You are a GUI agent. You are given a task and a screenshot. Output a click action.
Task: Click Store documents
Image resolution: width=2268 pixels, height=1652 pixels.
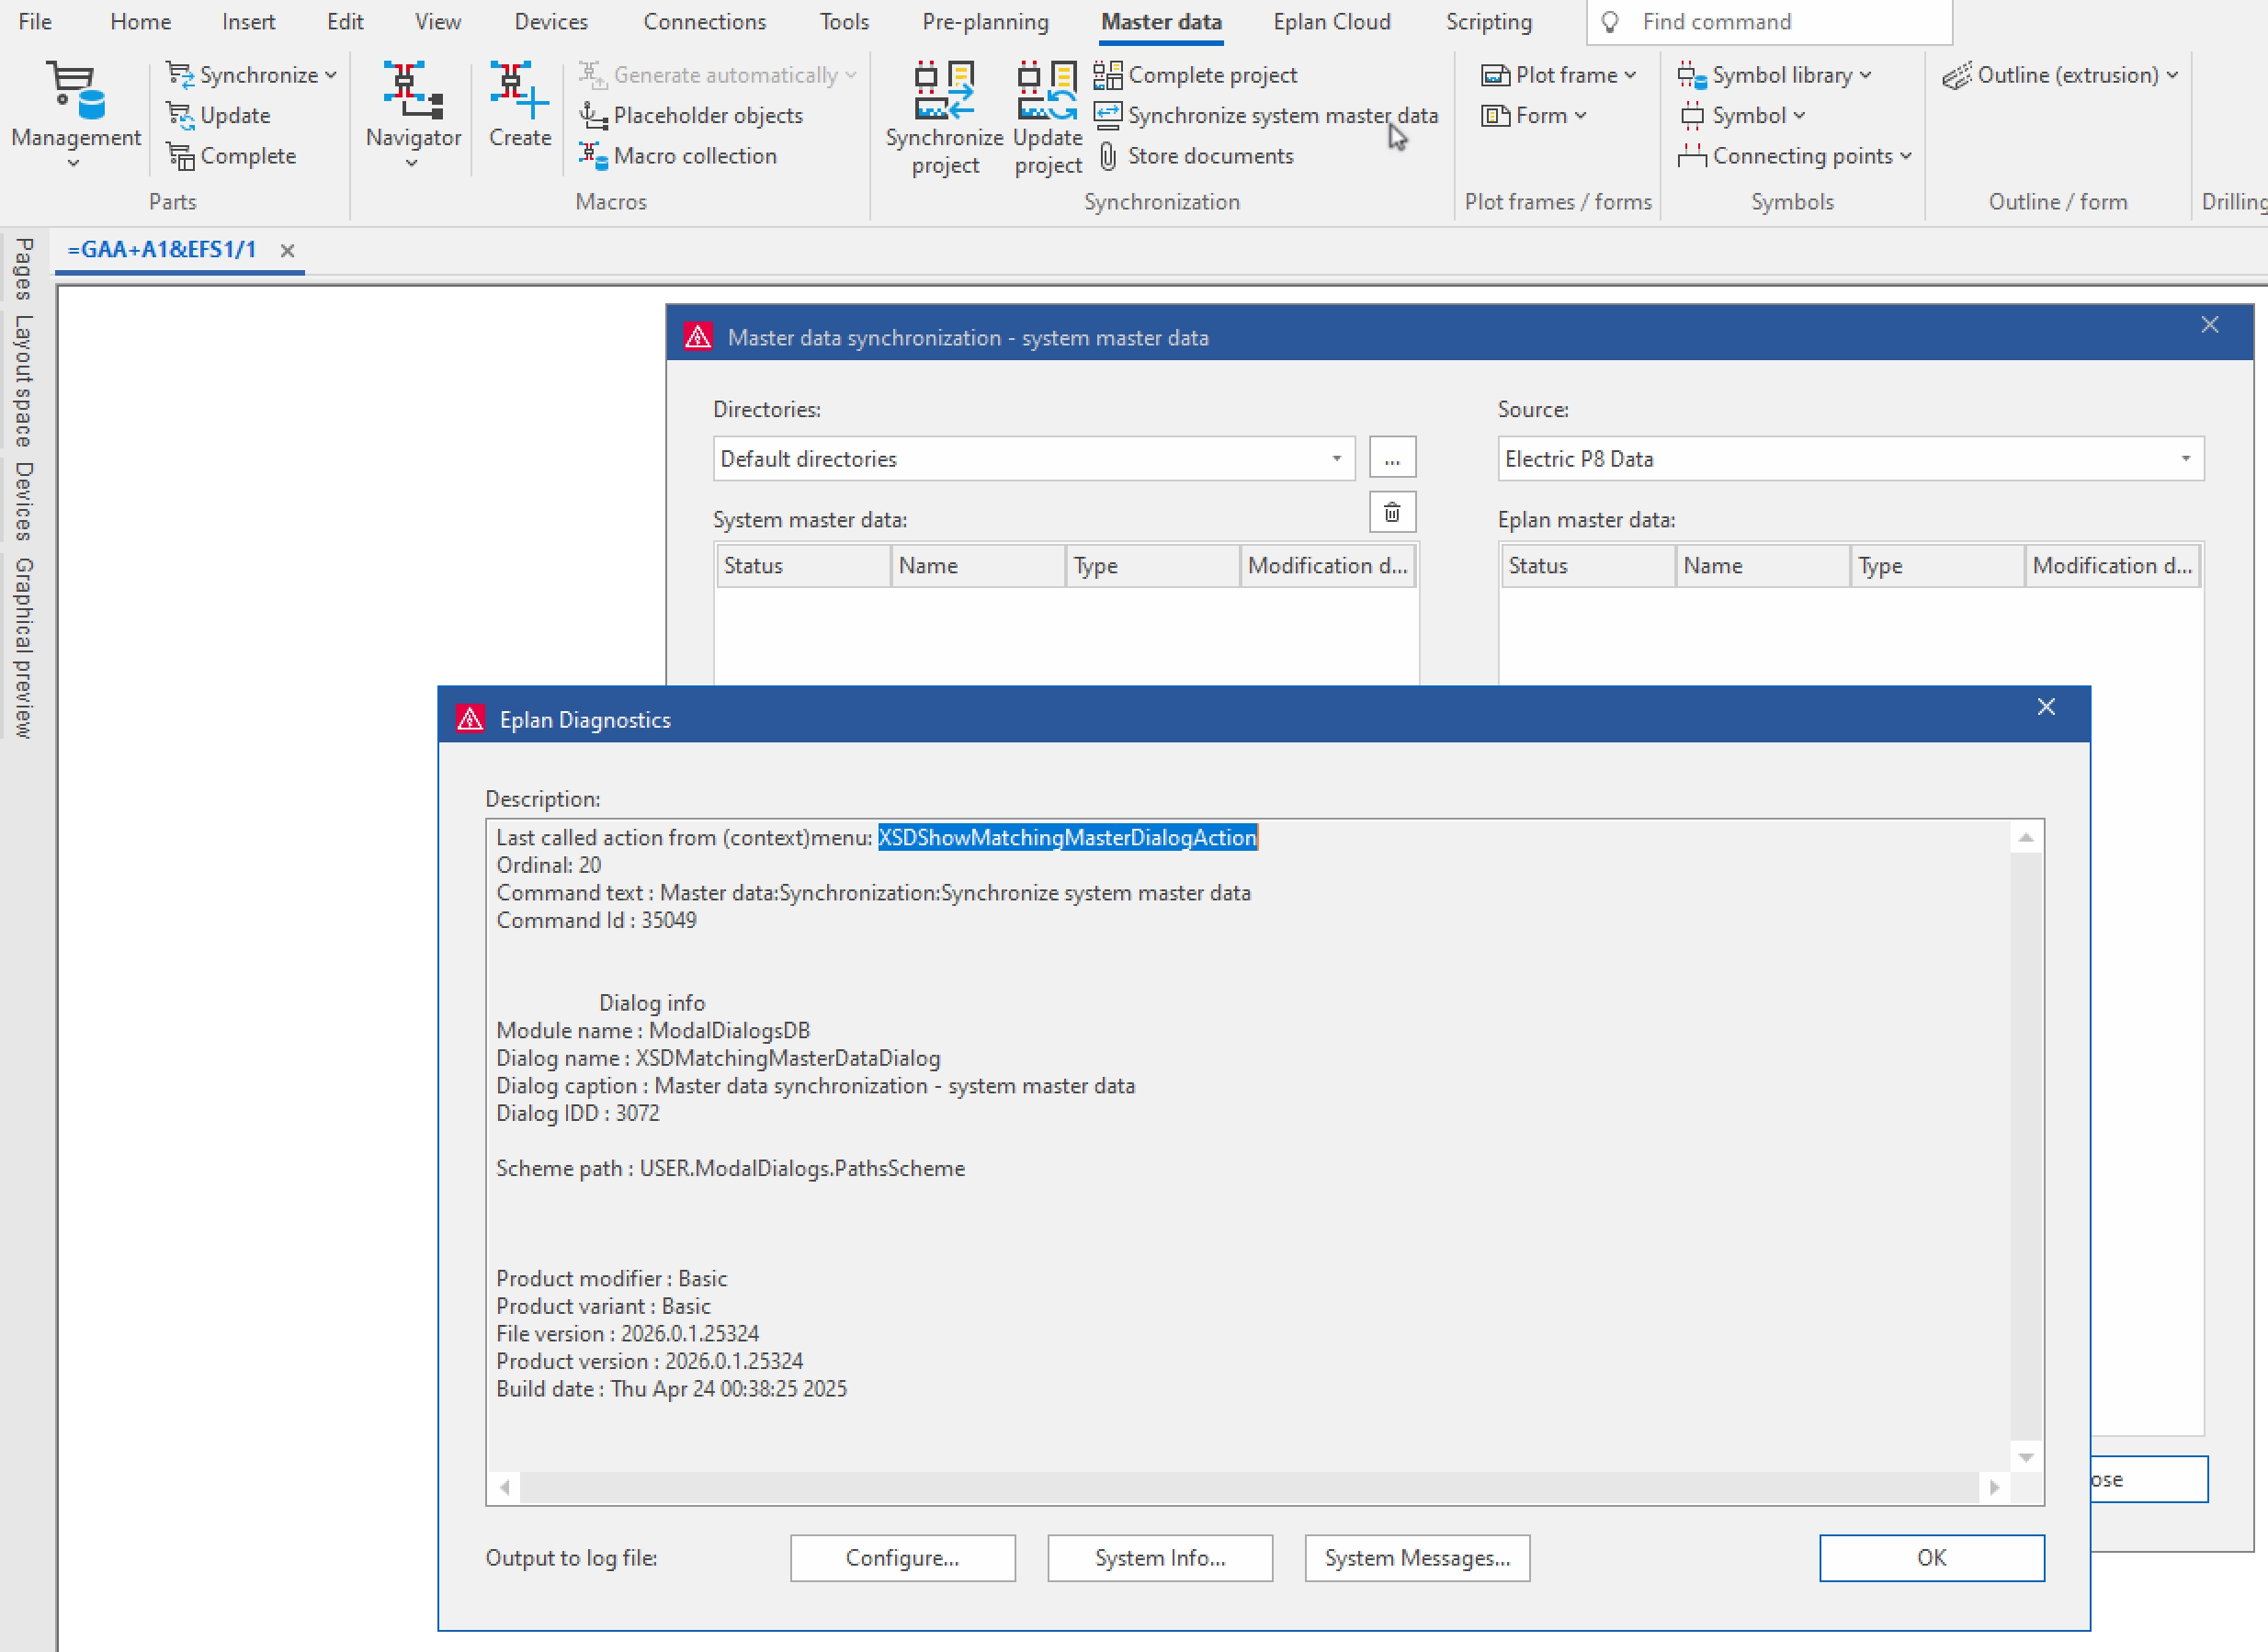click(x=1195, y=156)
